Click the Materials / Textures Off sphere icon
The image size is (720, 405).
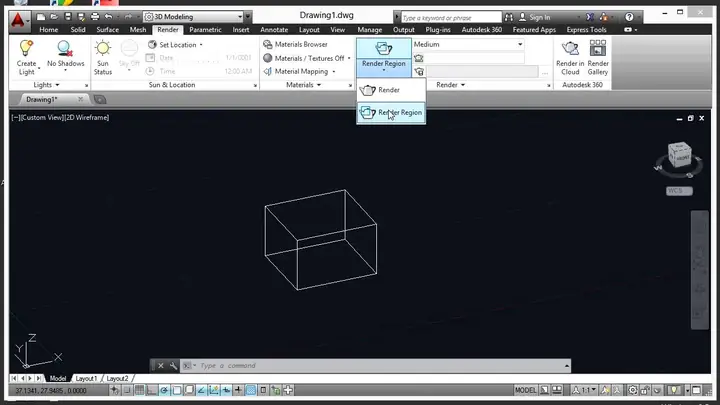point(268,58)
